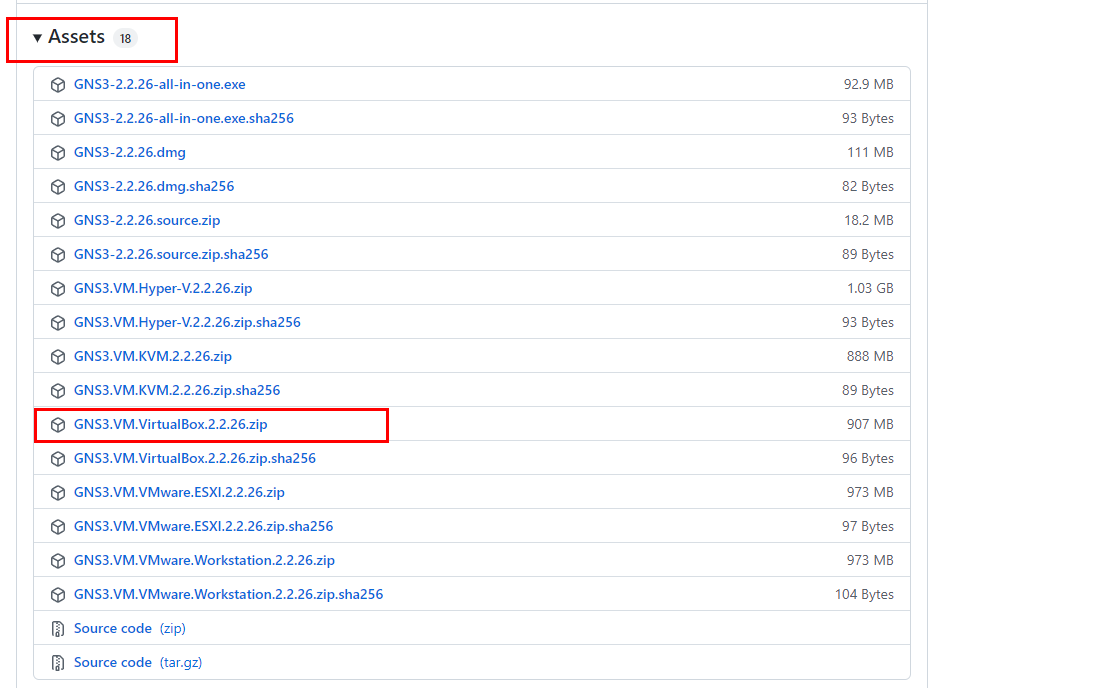This screenshot has height=688, width=1100.
Task: Click the 82 Bytes size text
Action: tap(868, 187)
